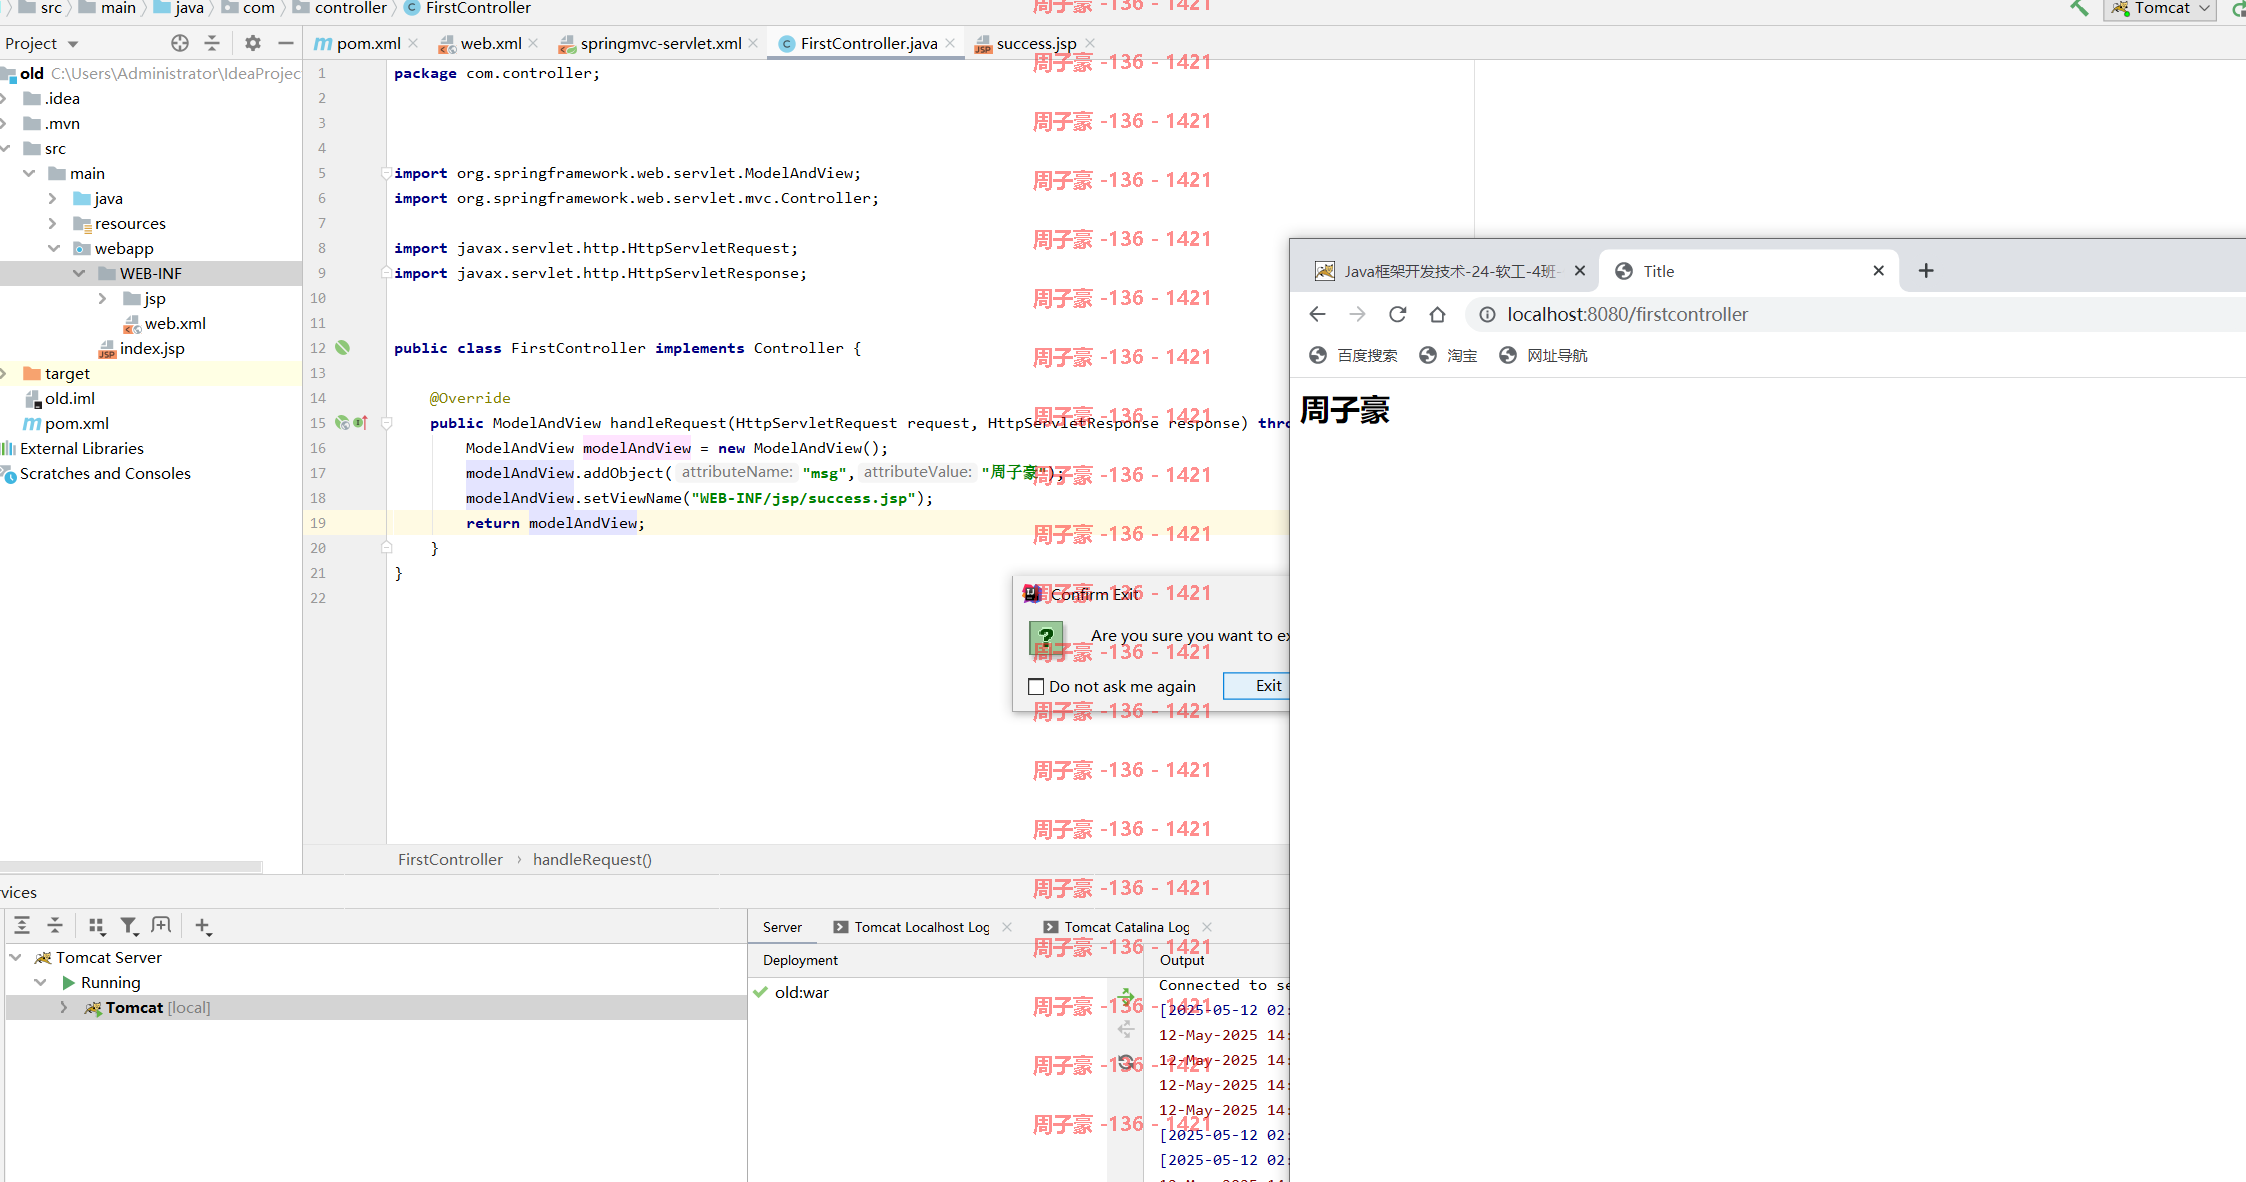Click the browser address bar URL
This screenshot has width=2246, height=1182.
coord(1627,314)
